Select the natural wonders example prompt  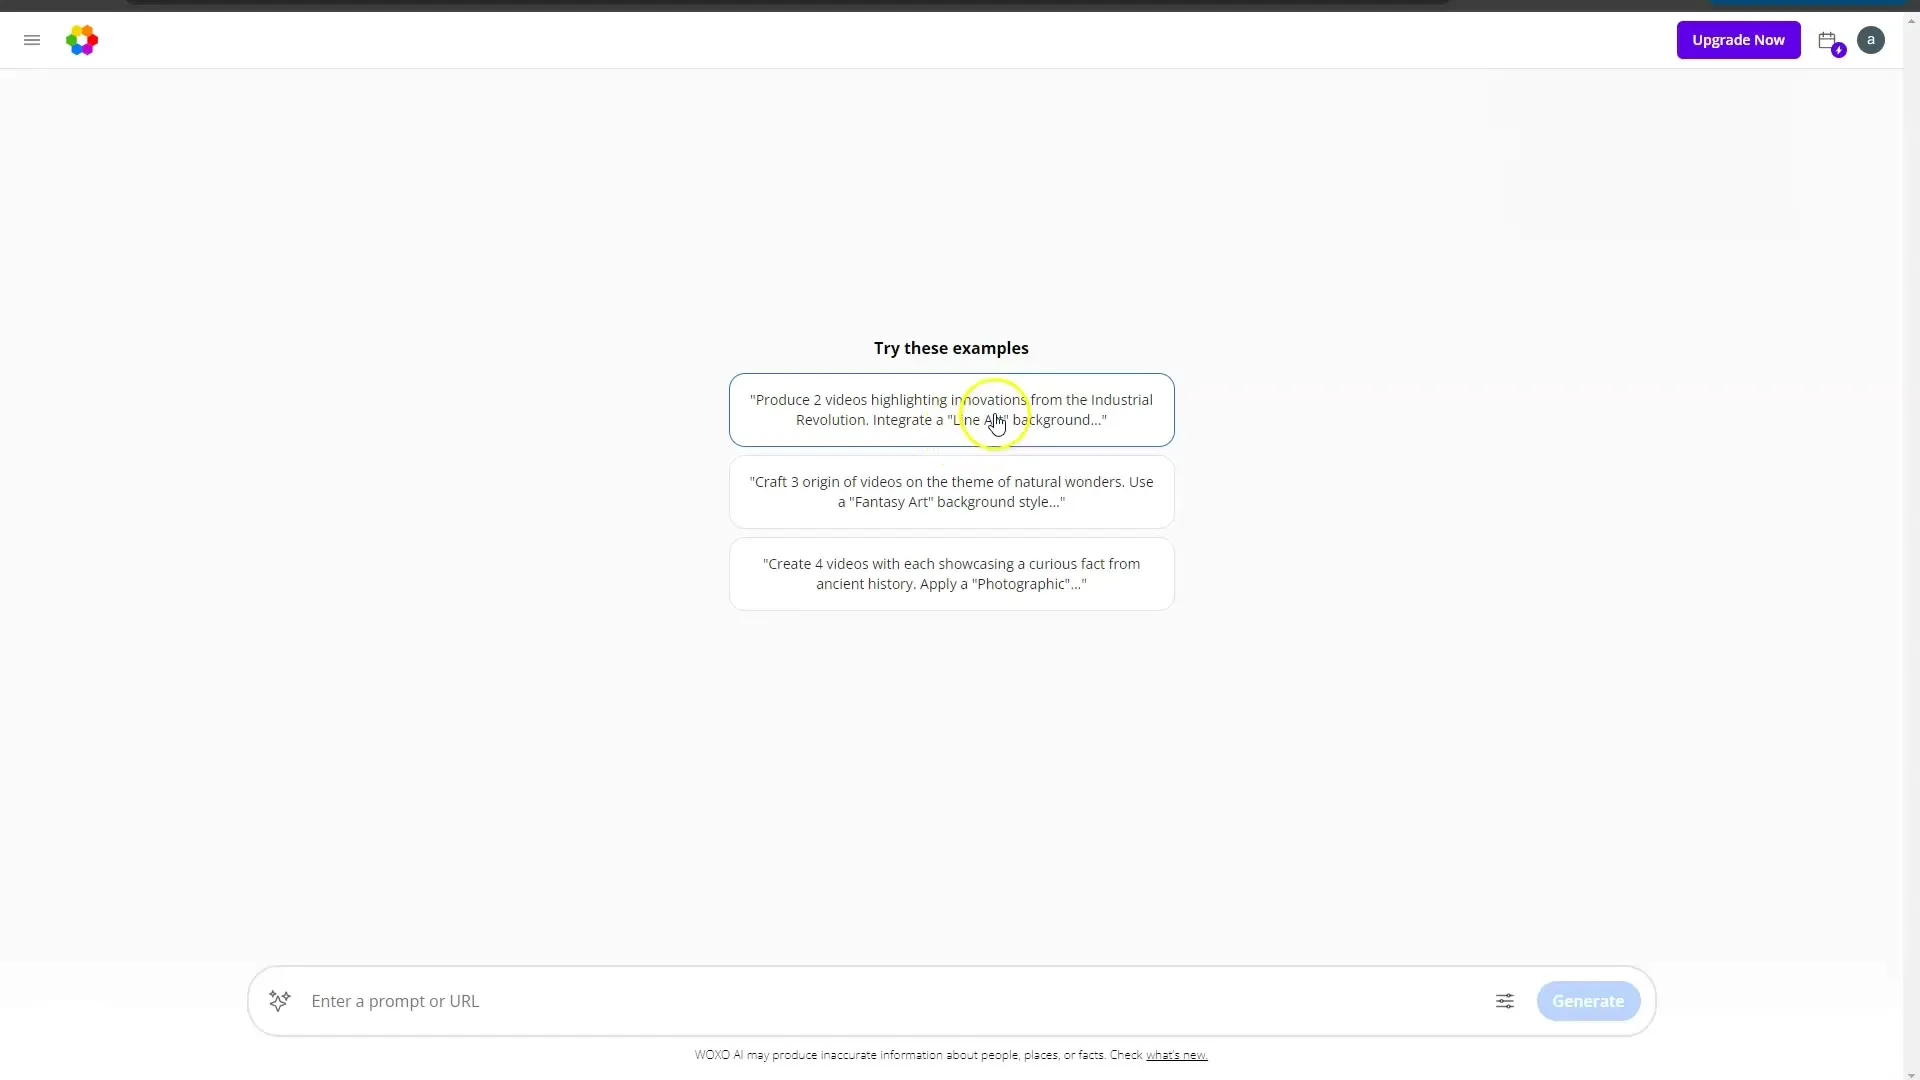(x=951, y=492)
